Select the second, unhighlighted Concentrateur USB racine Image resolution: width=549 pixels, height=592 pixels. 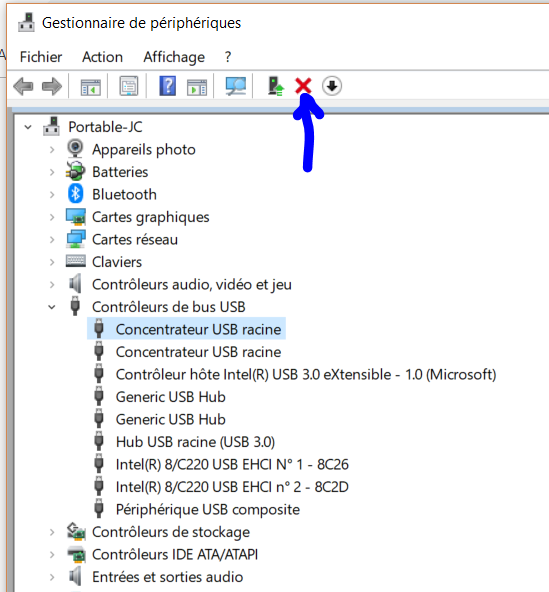coord(198,352)
